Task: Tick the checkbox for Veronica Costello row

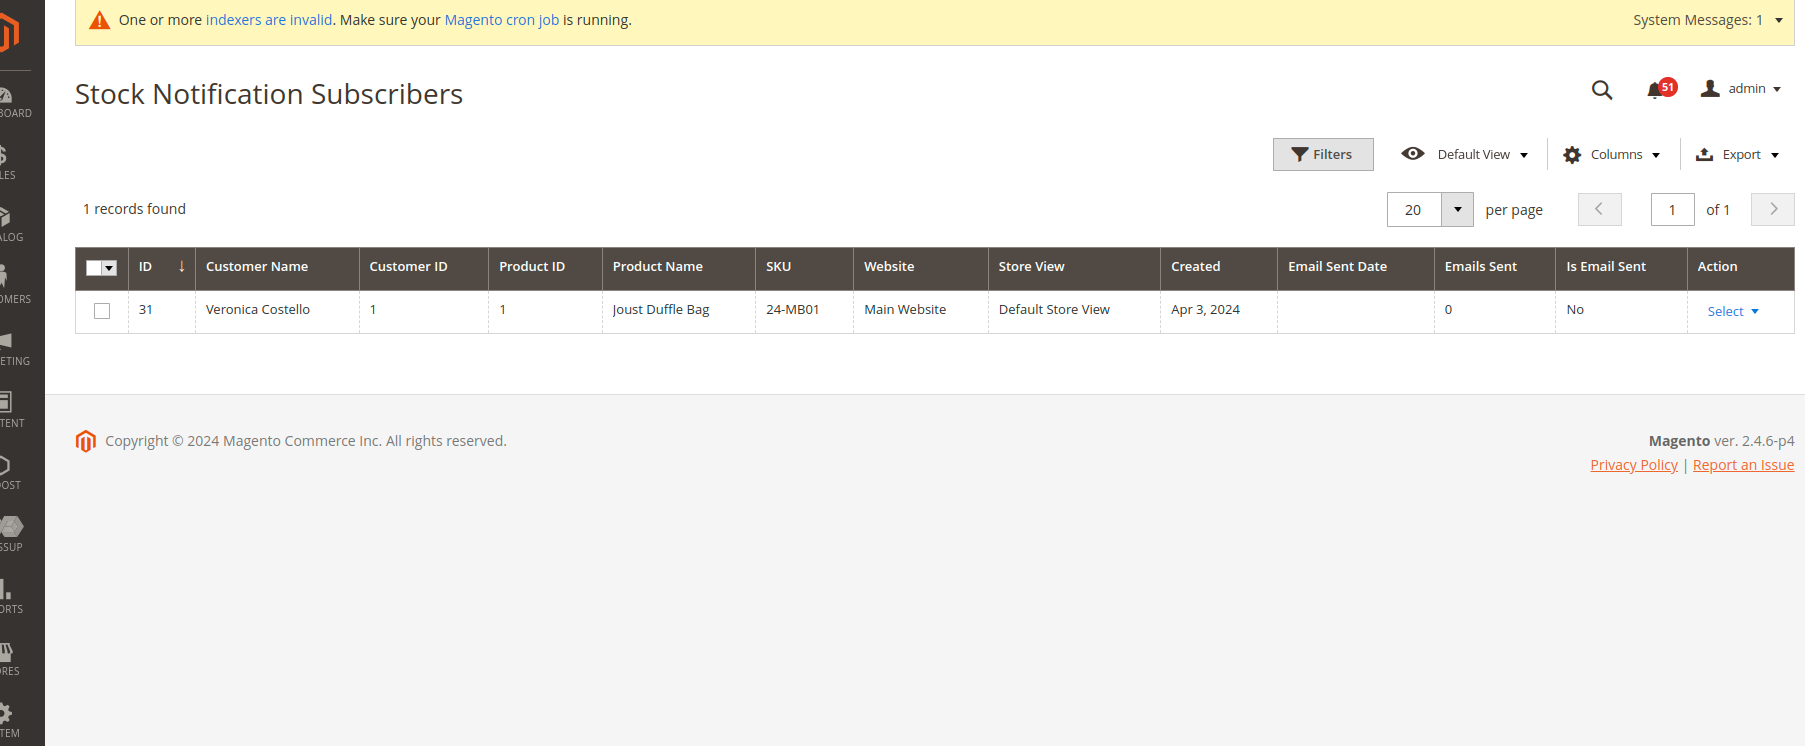Action: point(102,311)
